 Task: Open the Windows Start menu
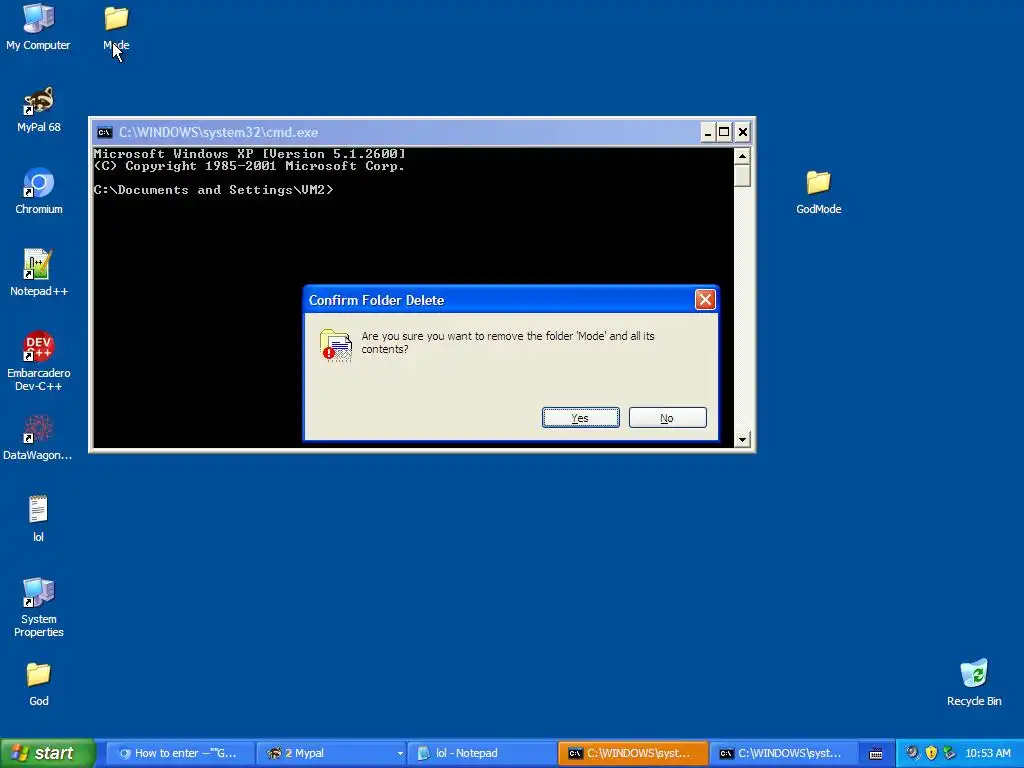pyautogui.click(x=47, y=753)
